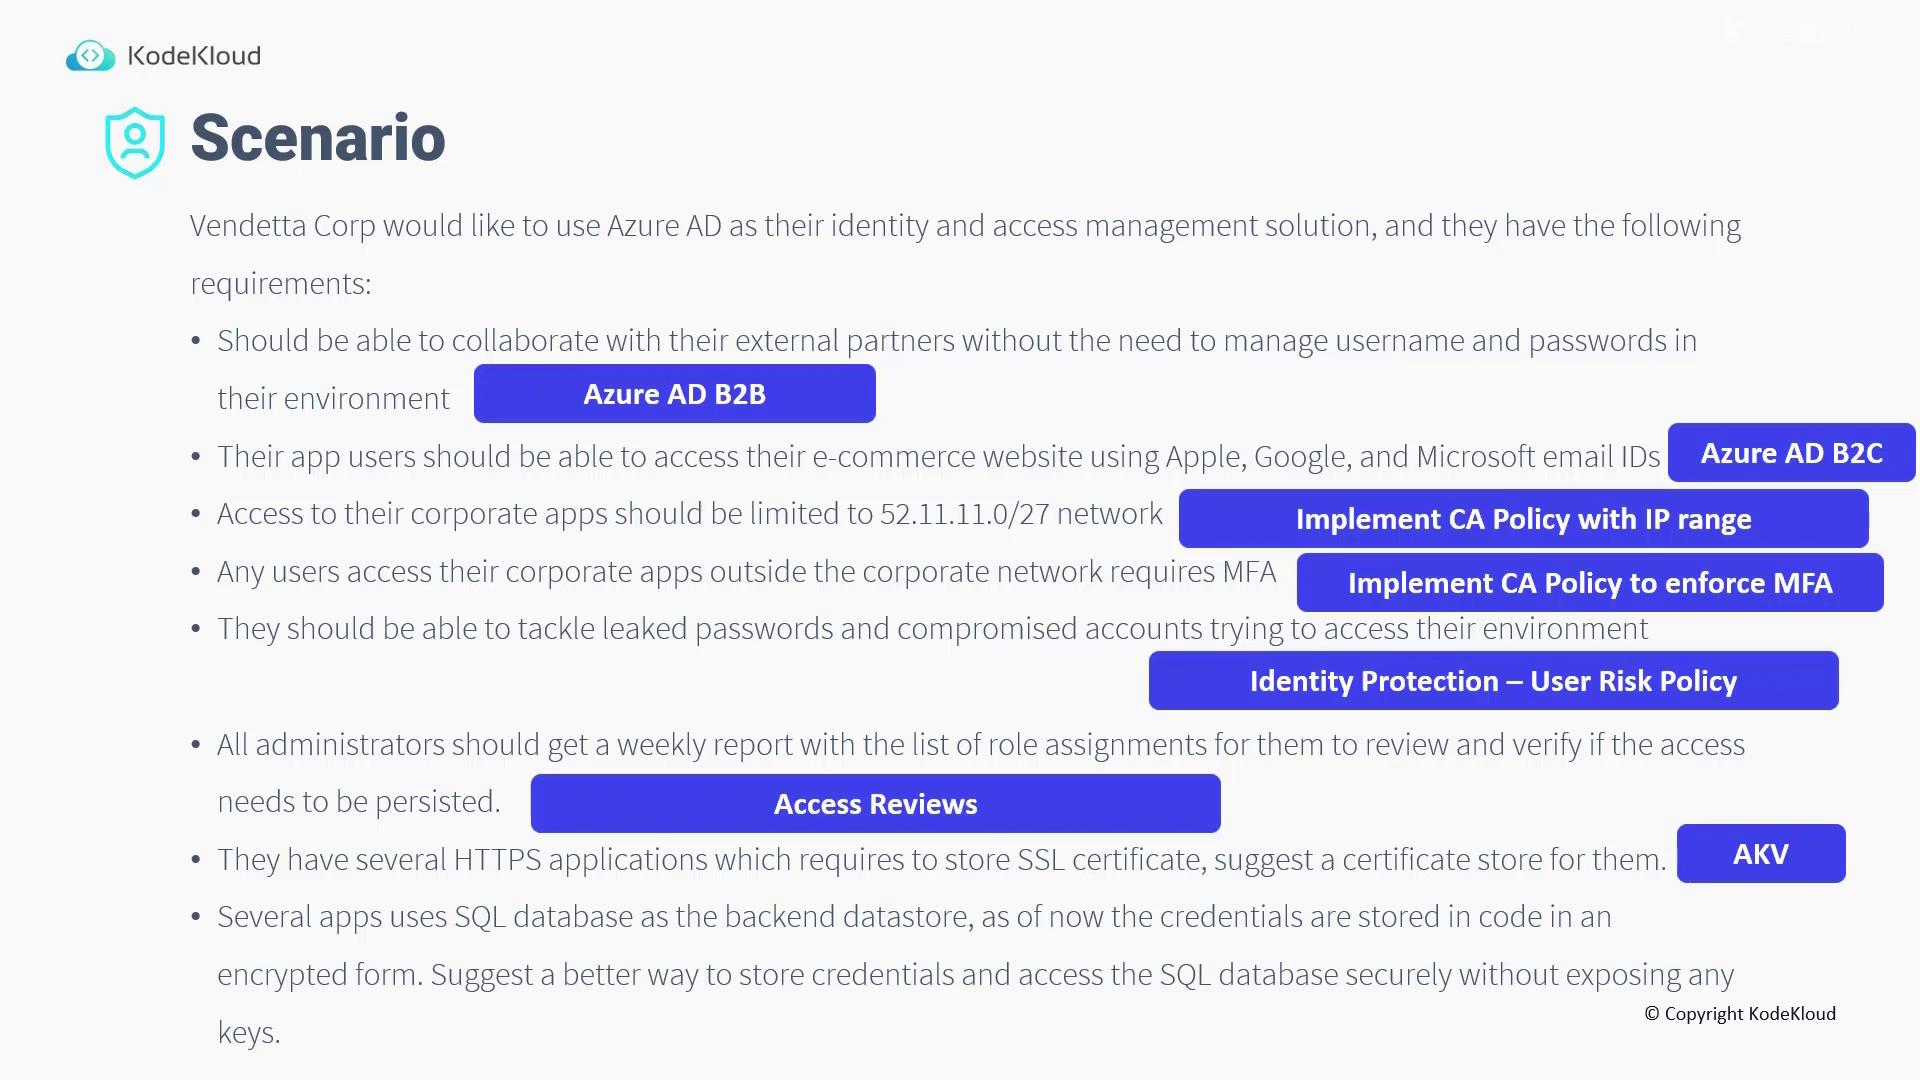Click the external partners collaboration bullet

click(956, 341)
